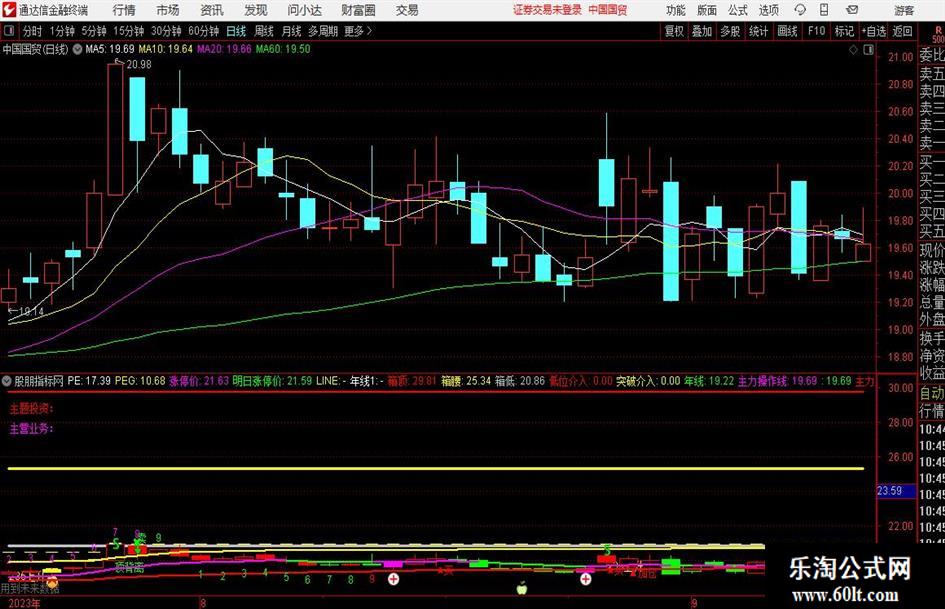Switch to 周线 period

(264, 31)
